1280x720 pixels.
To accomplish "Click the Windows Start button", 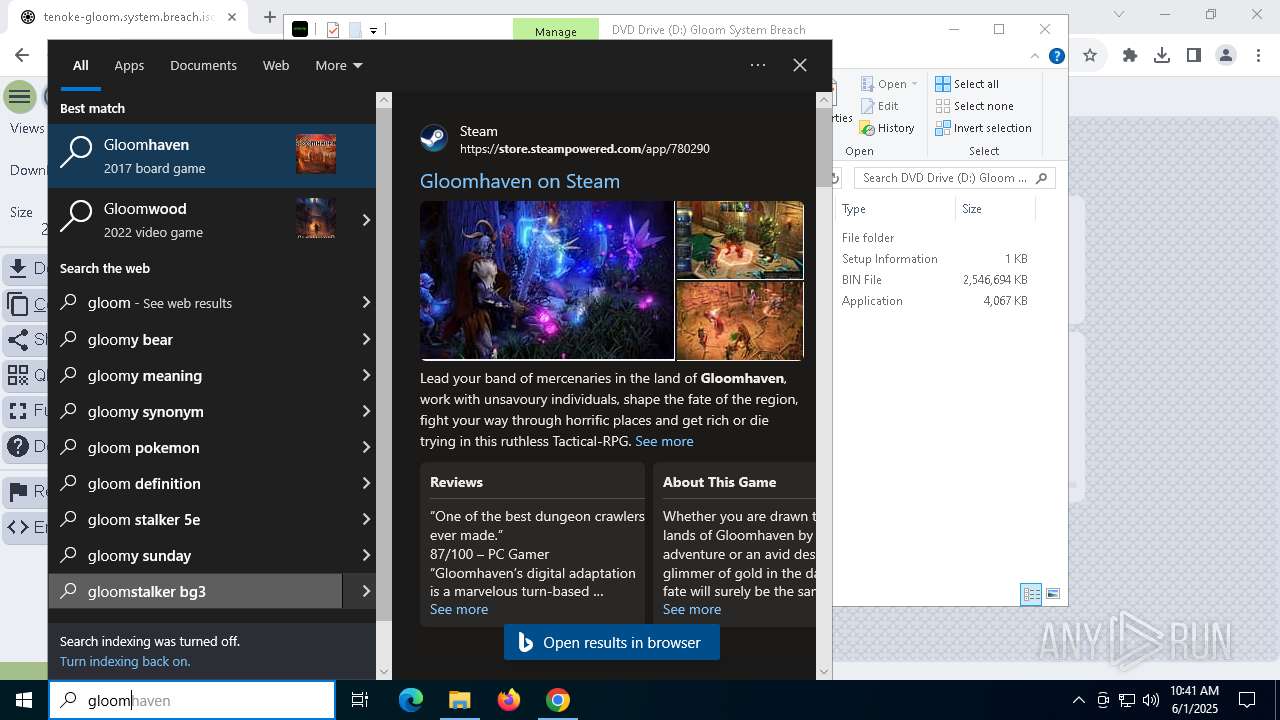I will pos(24,700).
